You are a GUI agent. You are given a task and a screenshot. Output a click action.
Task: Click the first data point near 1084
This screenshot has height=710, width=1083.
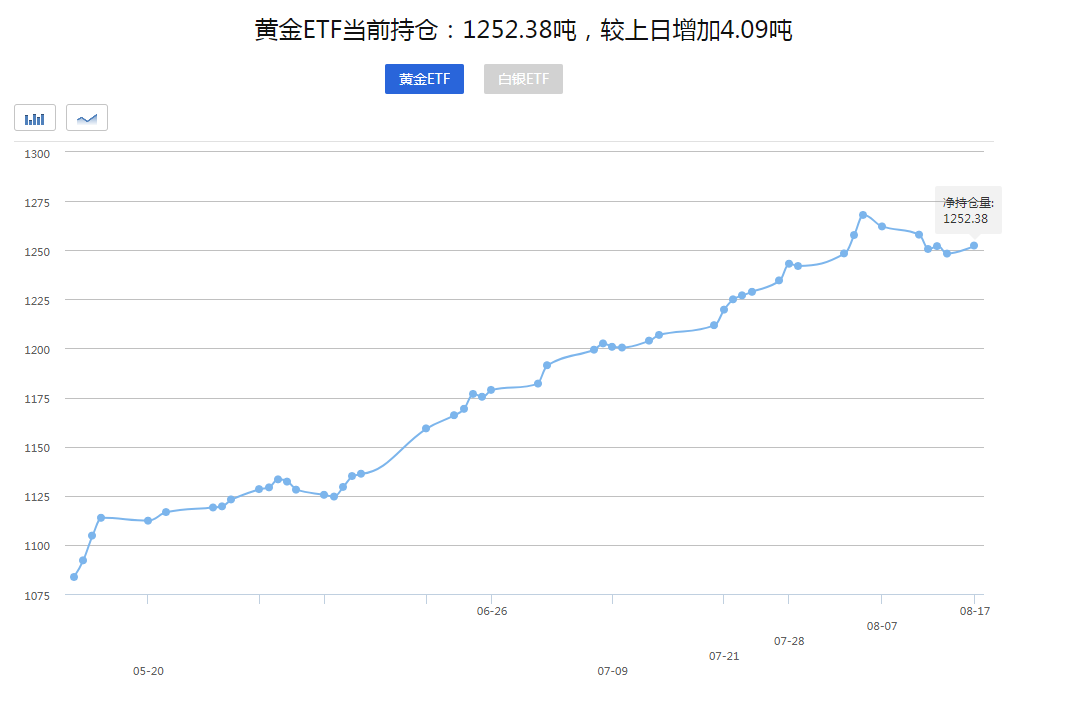[x=74, y=577]
